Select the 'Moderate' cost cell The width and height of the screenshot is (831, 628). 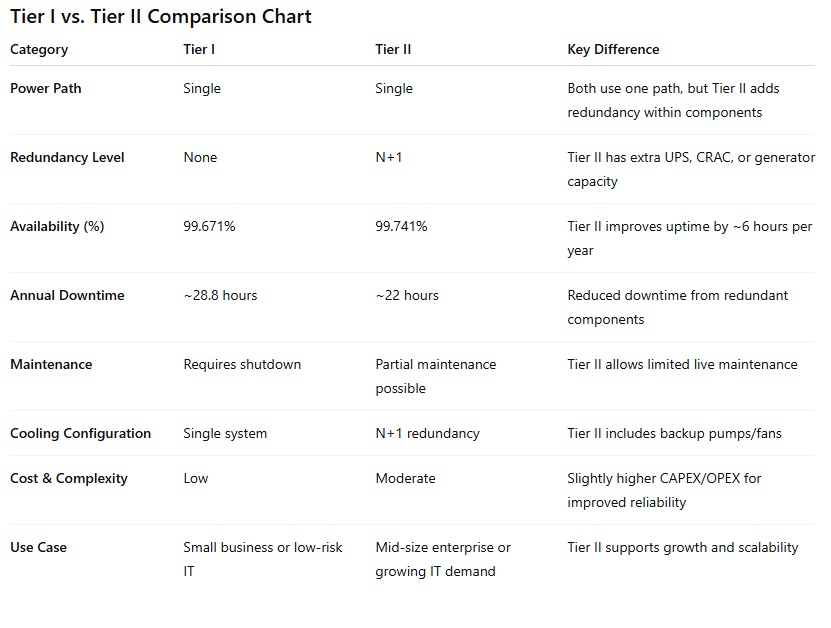405,478
